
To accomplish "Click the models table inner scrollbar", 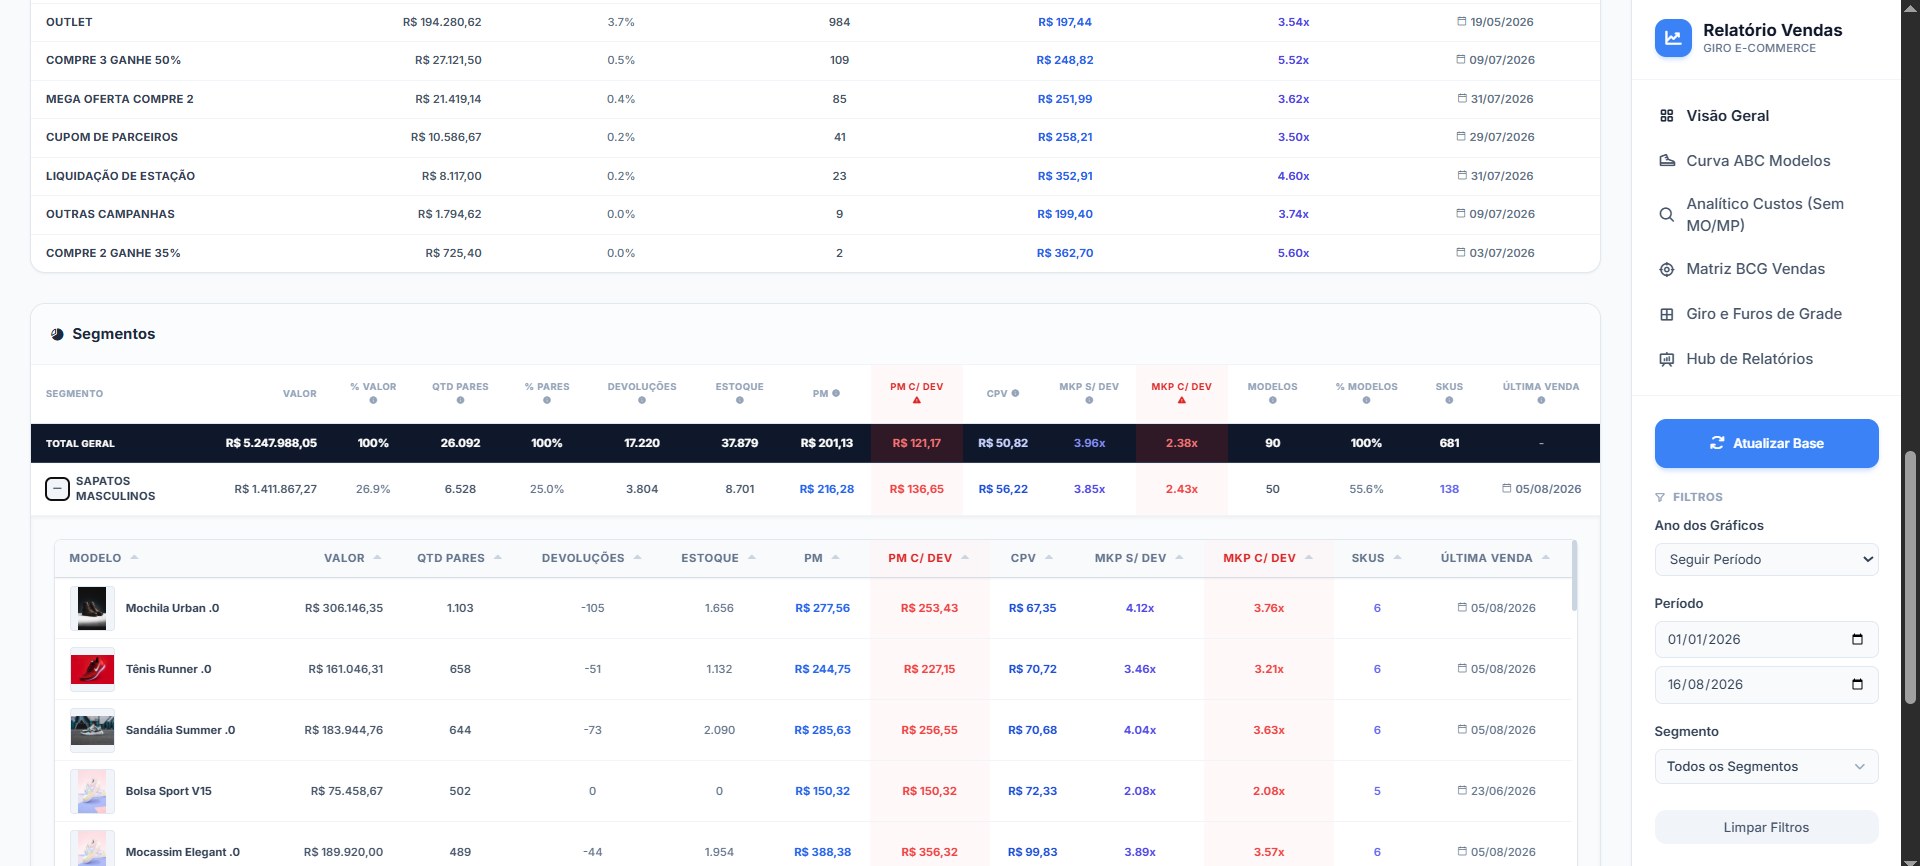I will click(1575, 575).
